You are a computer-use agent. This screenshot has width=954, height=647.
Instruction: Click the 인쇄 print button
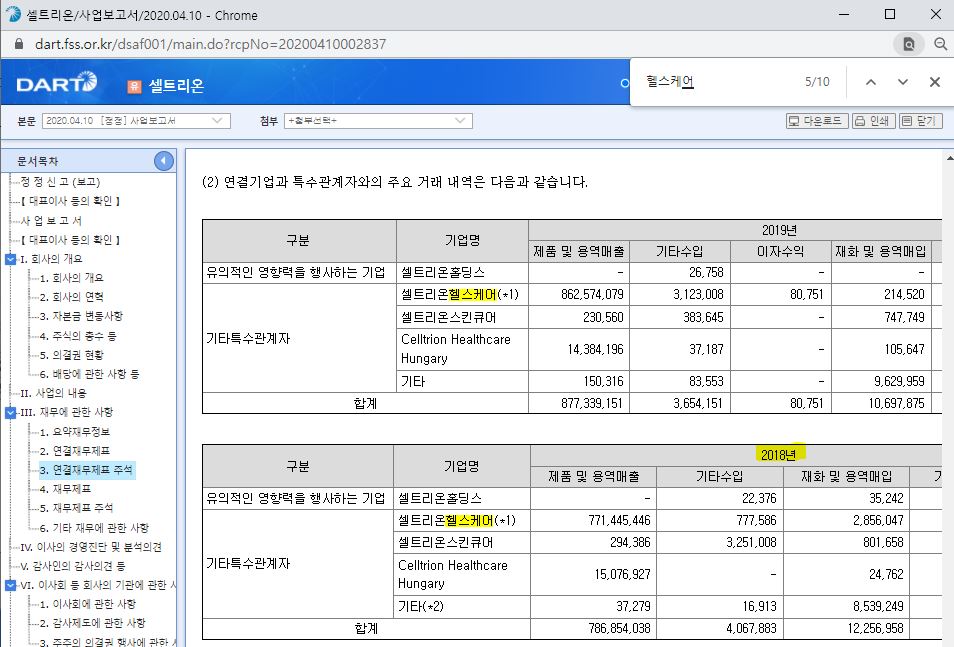pyautogui.click(x=873, y=121)
